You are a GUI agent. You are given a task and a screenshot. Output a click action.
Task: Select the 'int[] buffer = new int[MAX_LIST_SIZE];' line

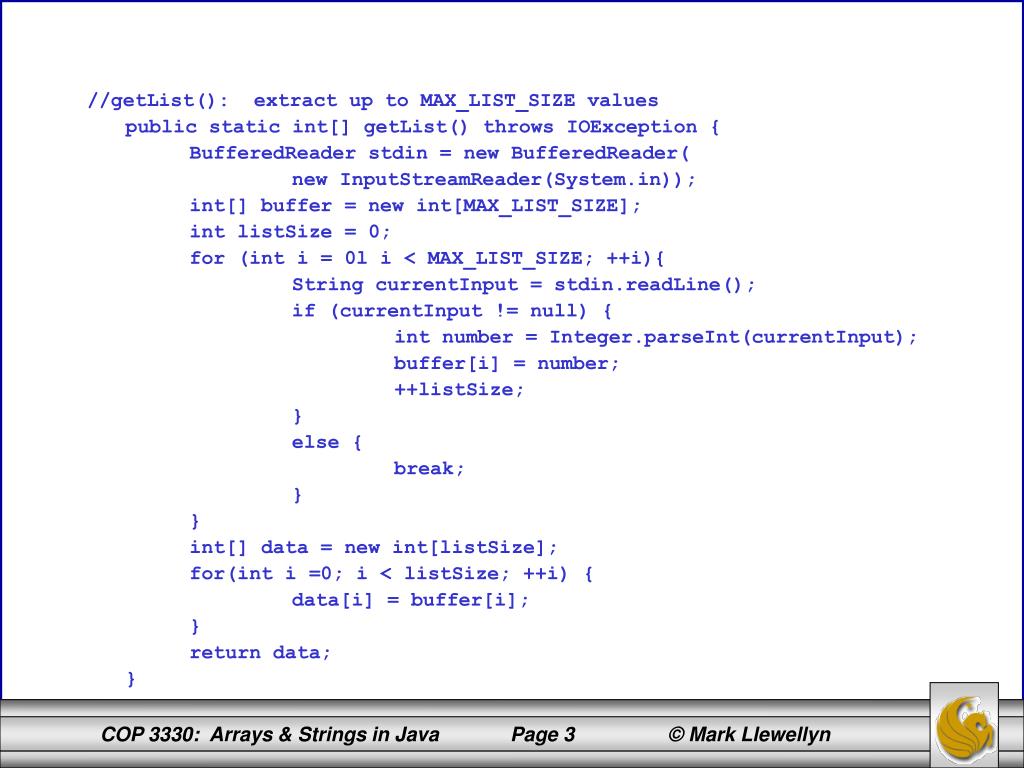coord(415,206)
